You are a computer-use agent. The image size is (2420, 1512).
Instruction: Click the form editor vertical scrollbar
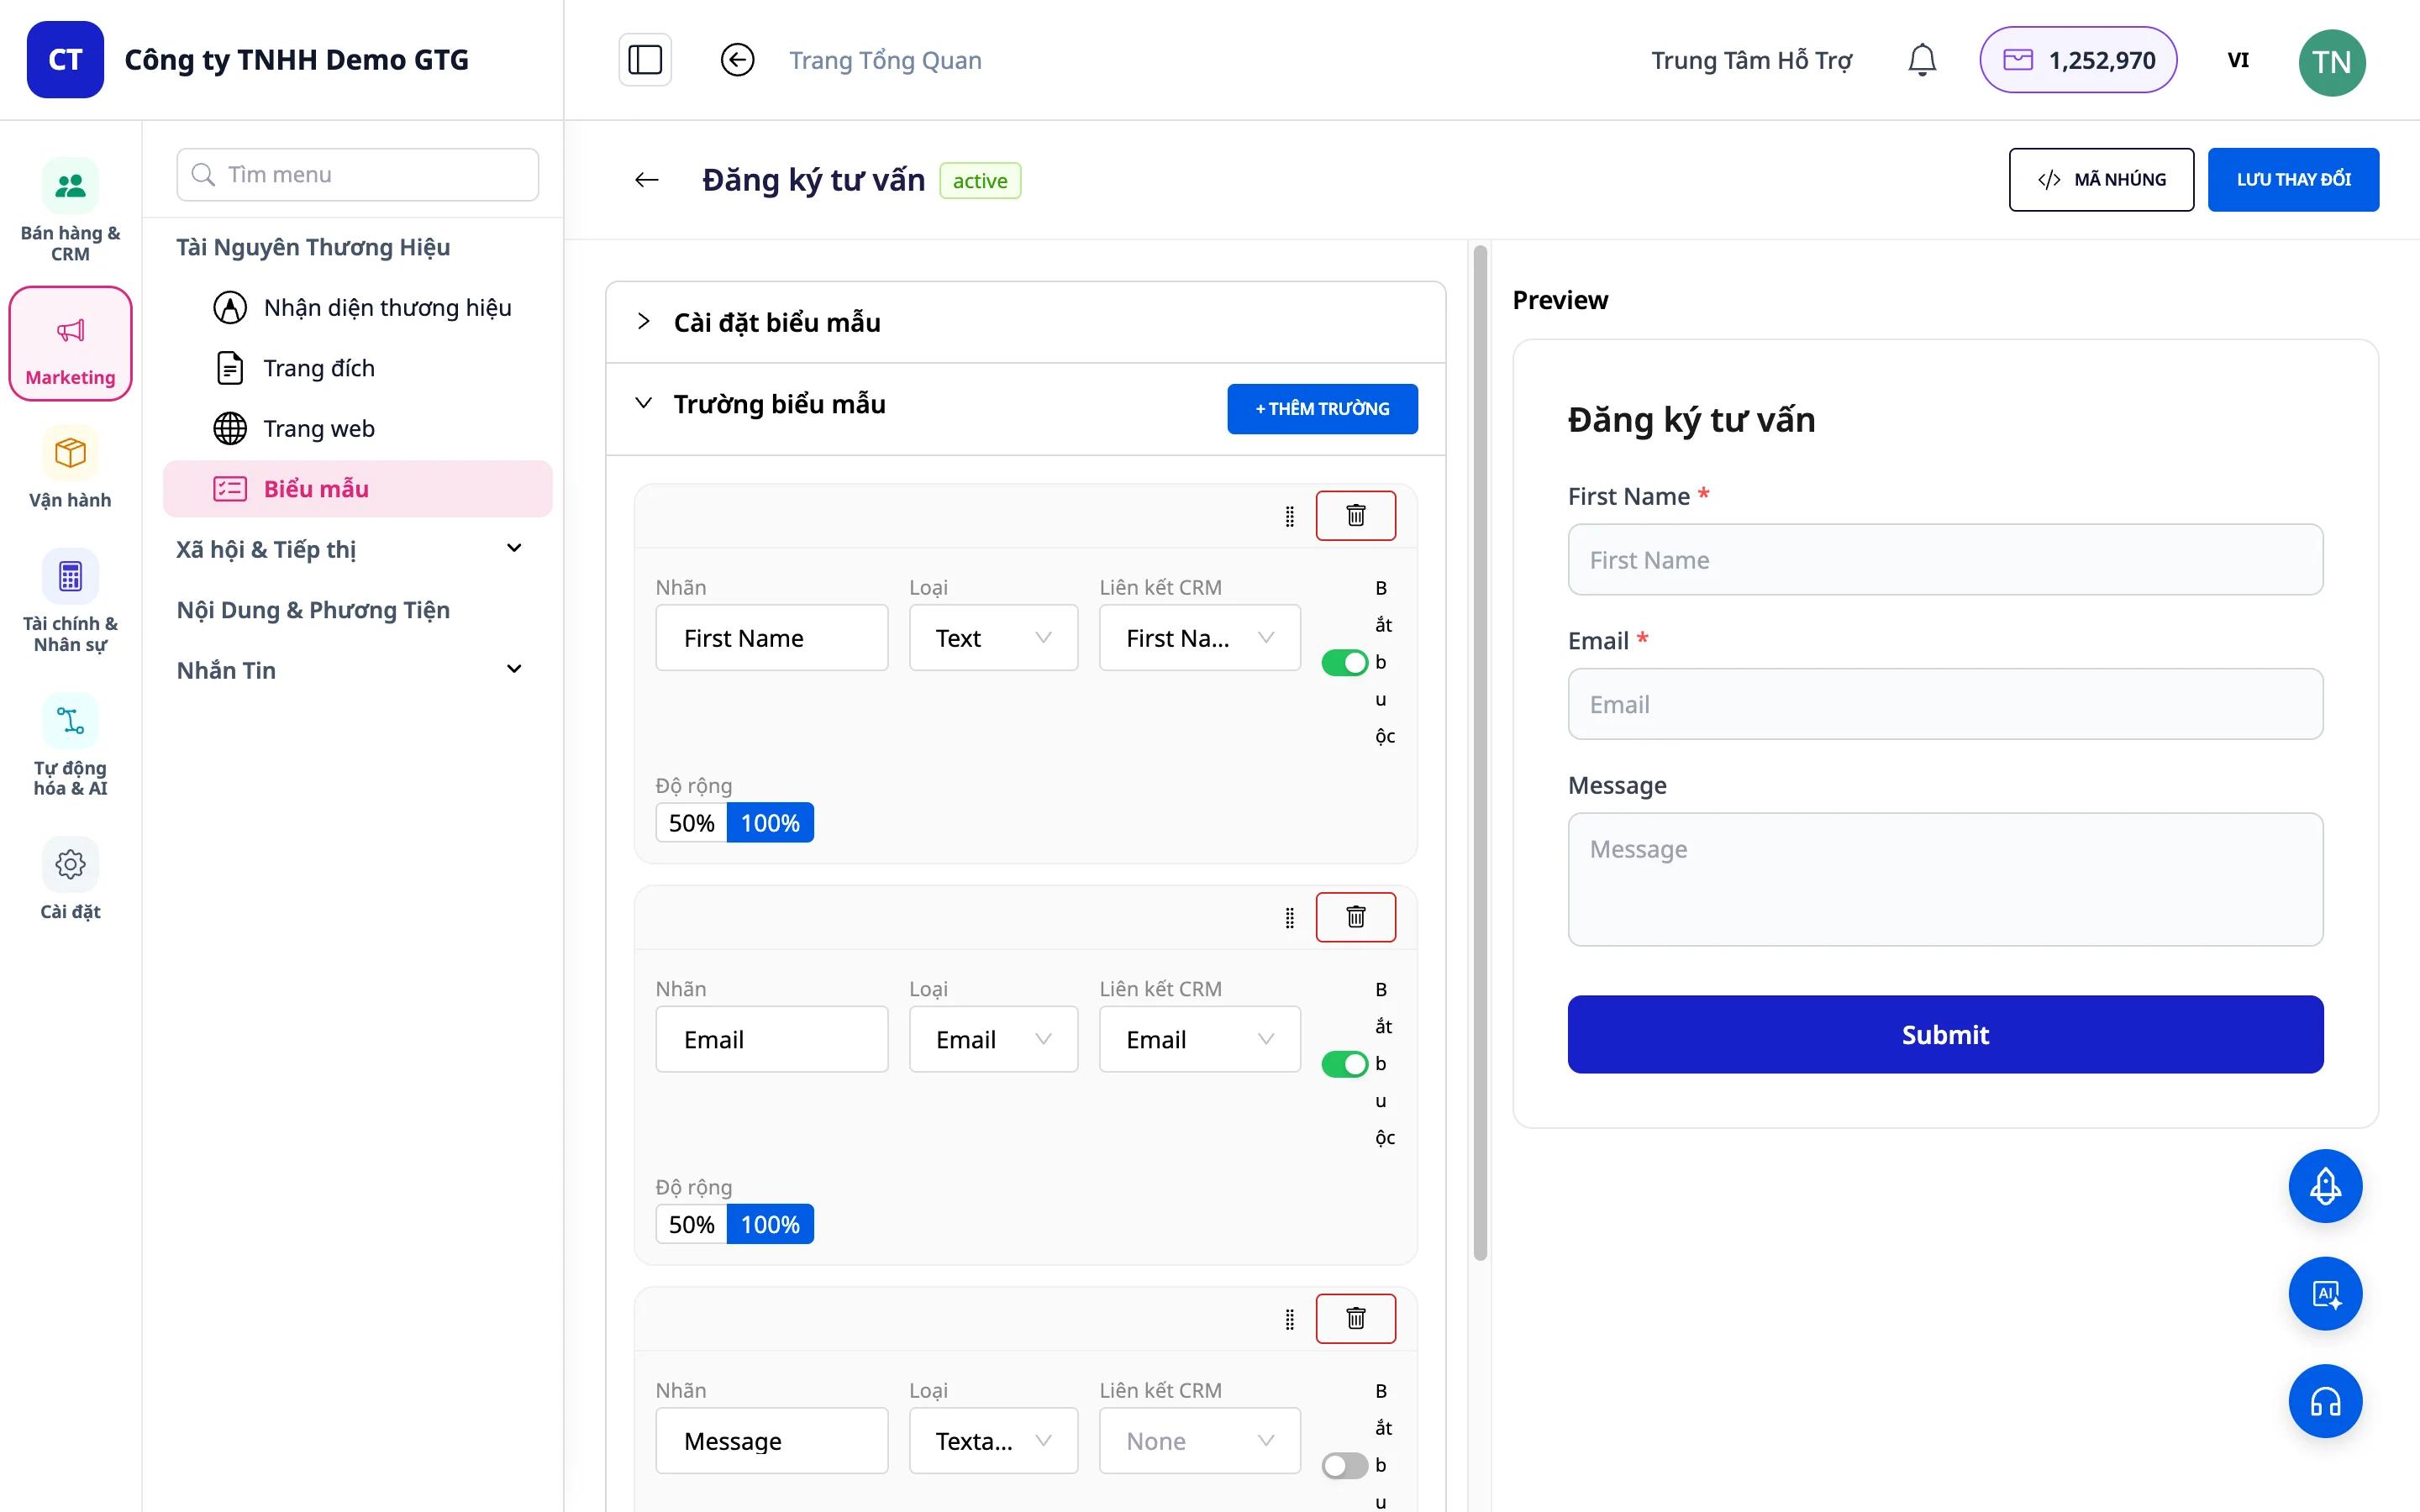pyautogui.click(x=1480, y=753)
